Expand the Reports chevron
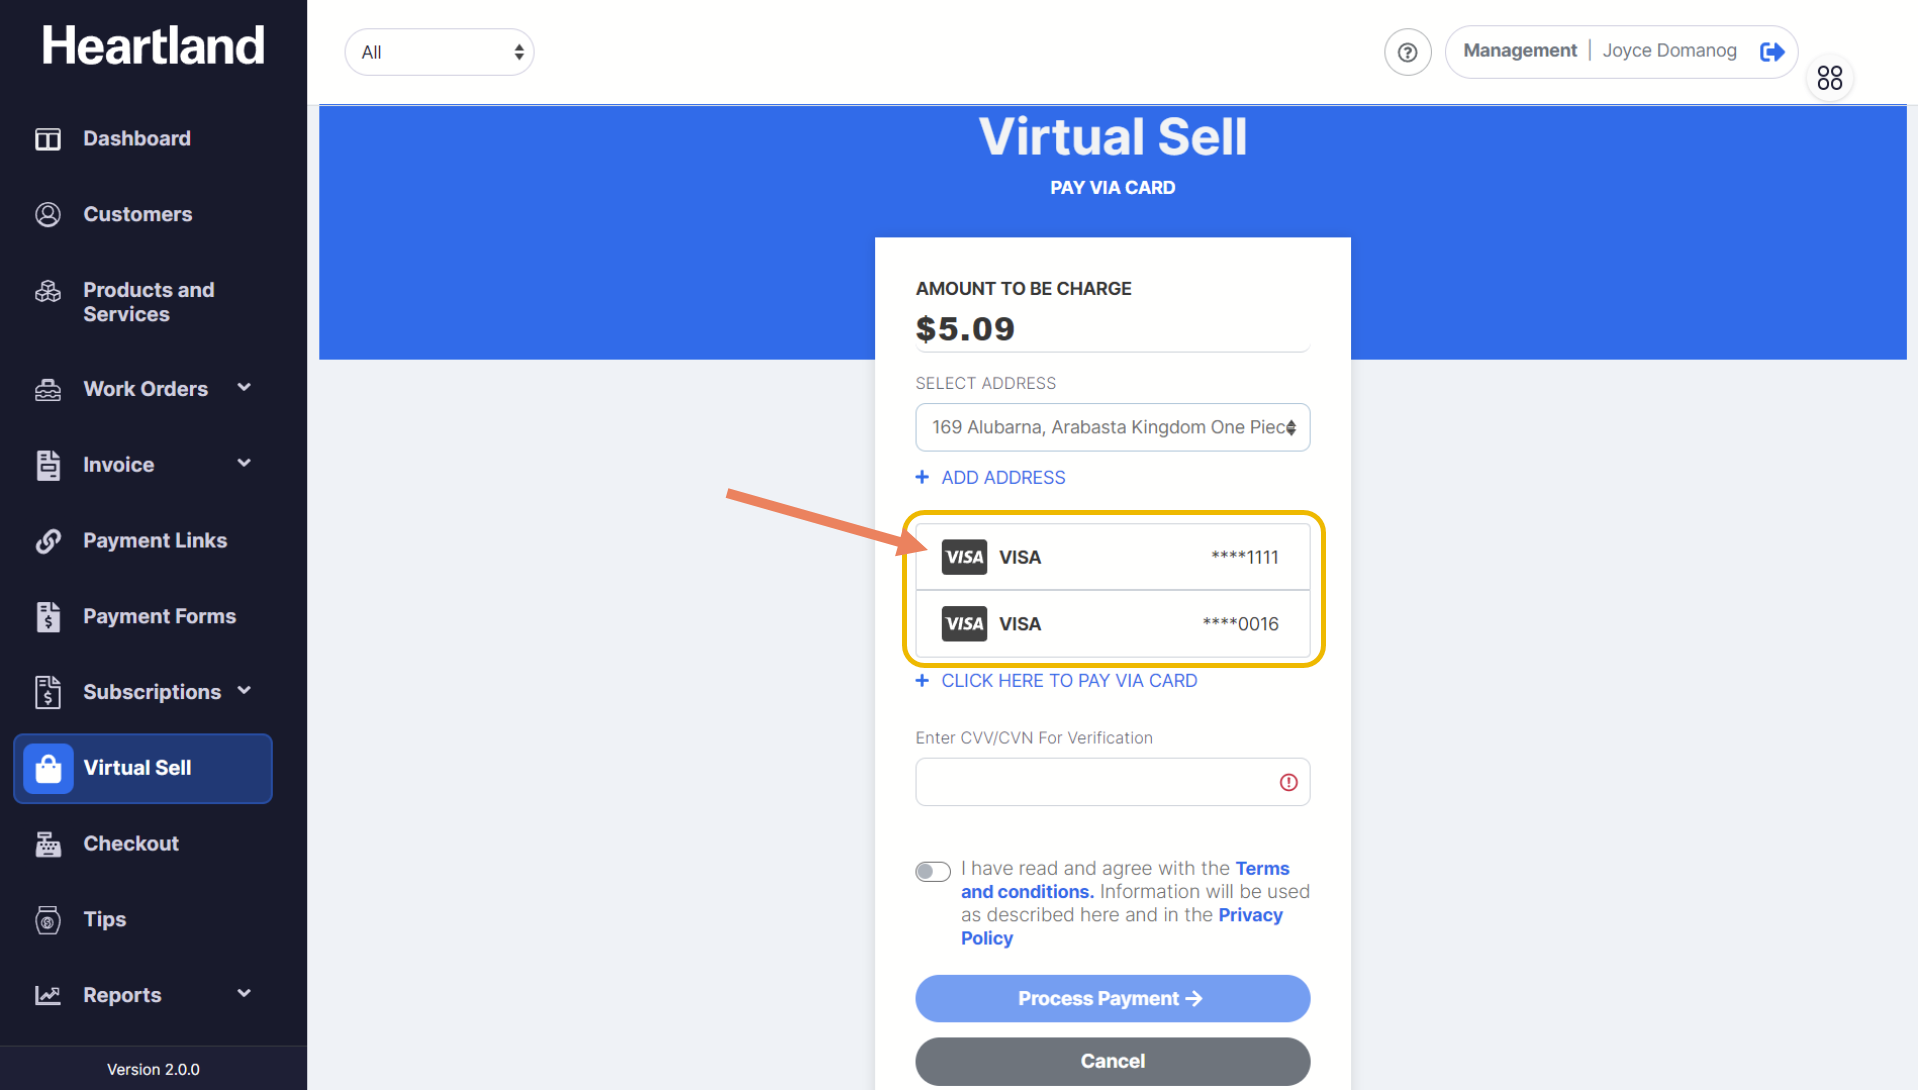Screen dimensions: 1918x1090 click(x=244, y=994)
